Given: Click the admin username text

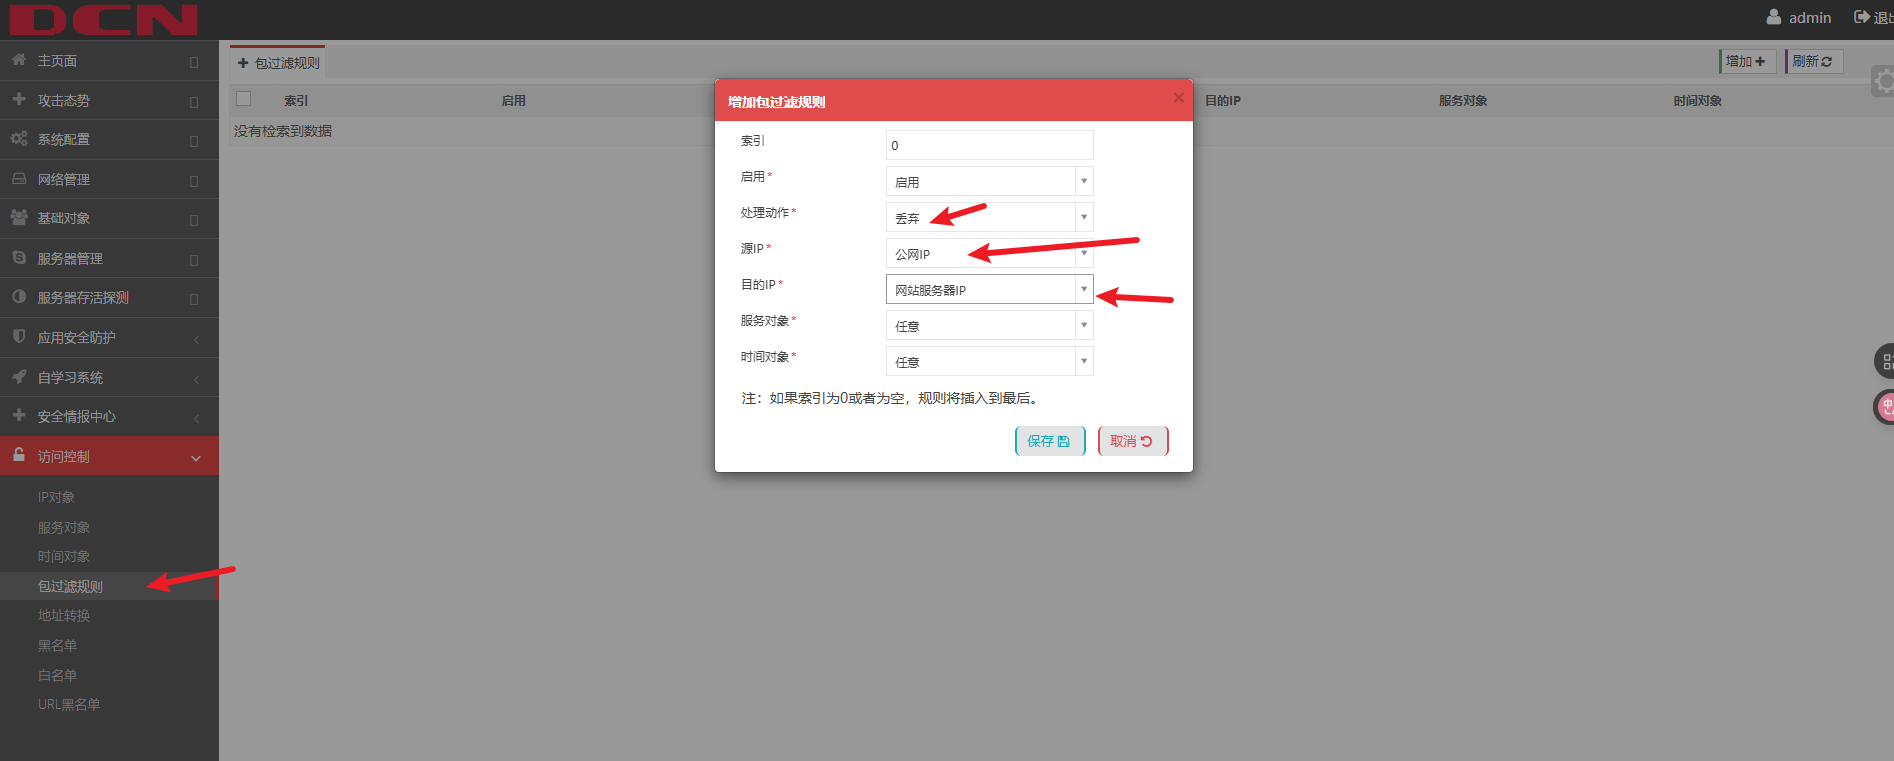Looking at the screenshot, I should pyautogui.click(x=1810, y=18).
